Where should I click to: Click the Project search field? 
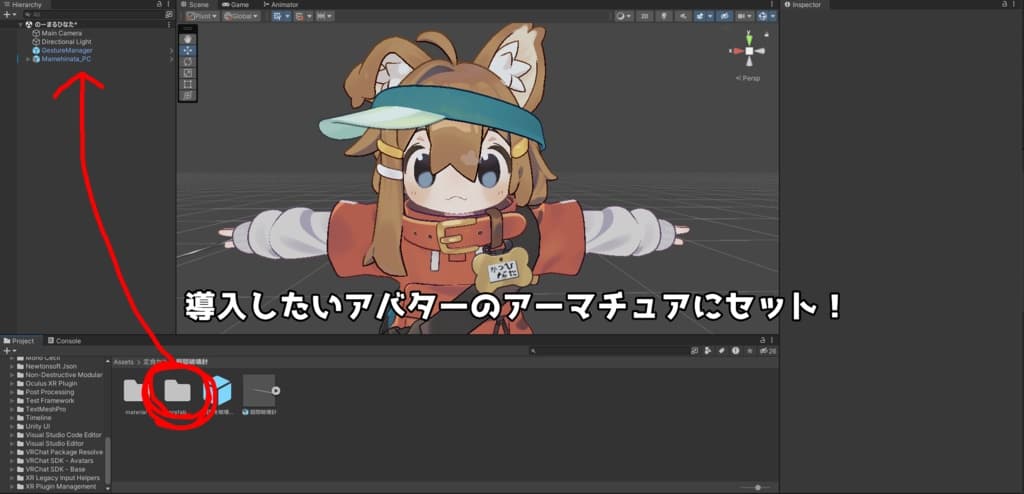point(609,351)
